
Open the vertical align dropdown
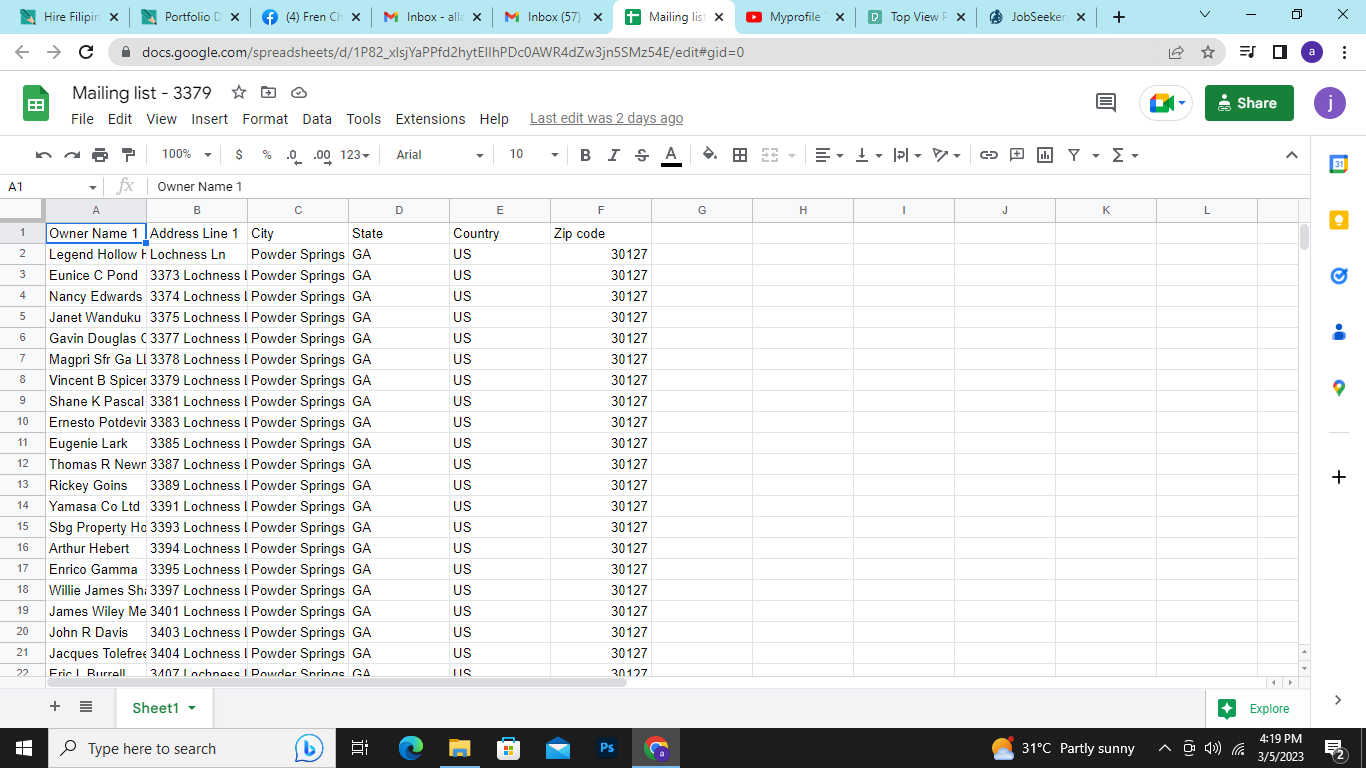[x=869, y=155]
